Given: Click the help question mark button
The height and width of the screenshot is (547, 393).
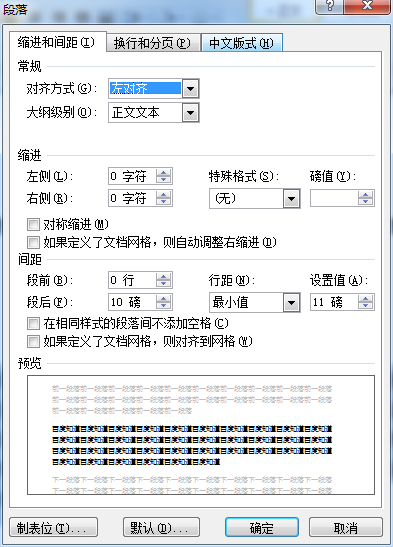Looking at the screenshot, I should [x=329, y=6].
